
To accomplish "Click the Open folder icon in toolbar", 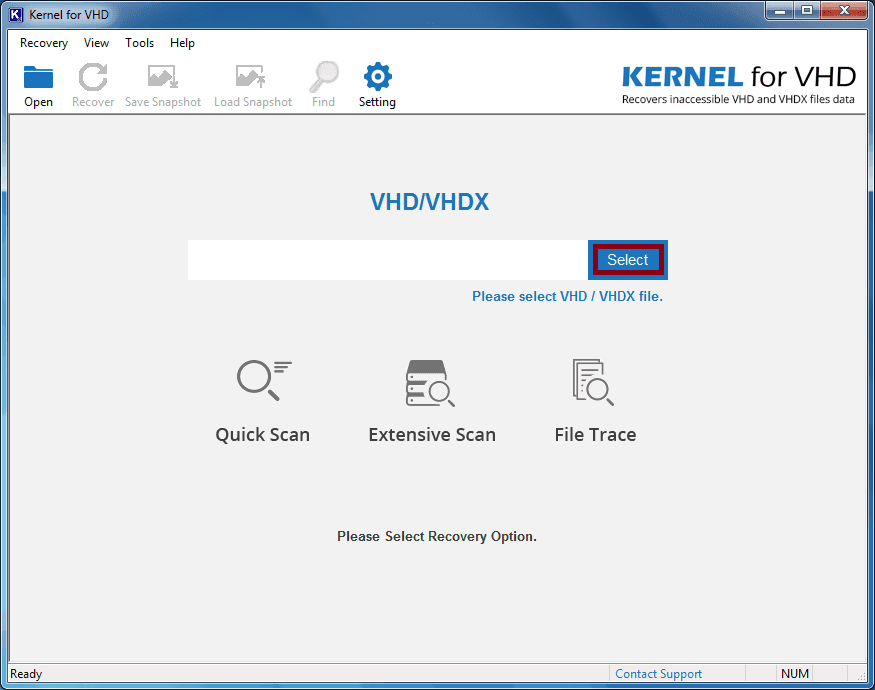I will [x=39, y=77].
